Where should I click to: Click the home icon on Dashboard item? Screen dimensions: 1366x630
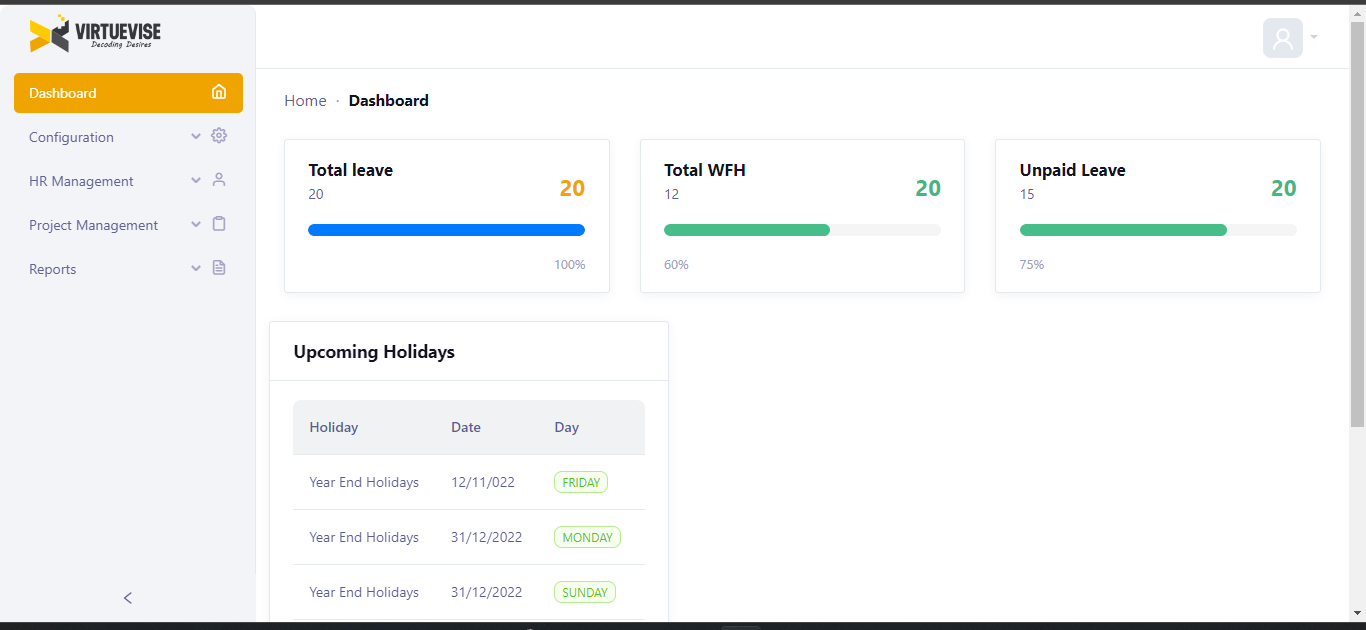(x=219, y=93)
